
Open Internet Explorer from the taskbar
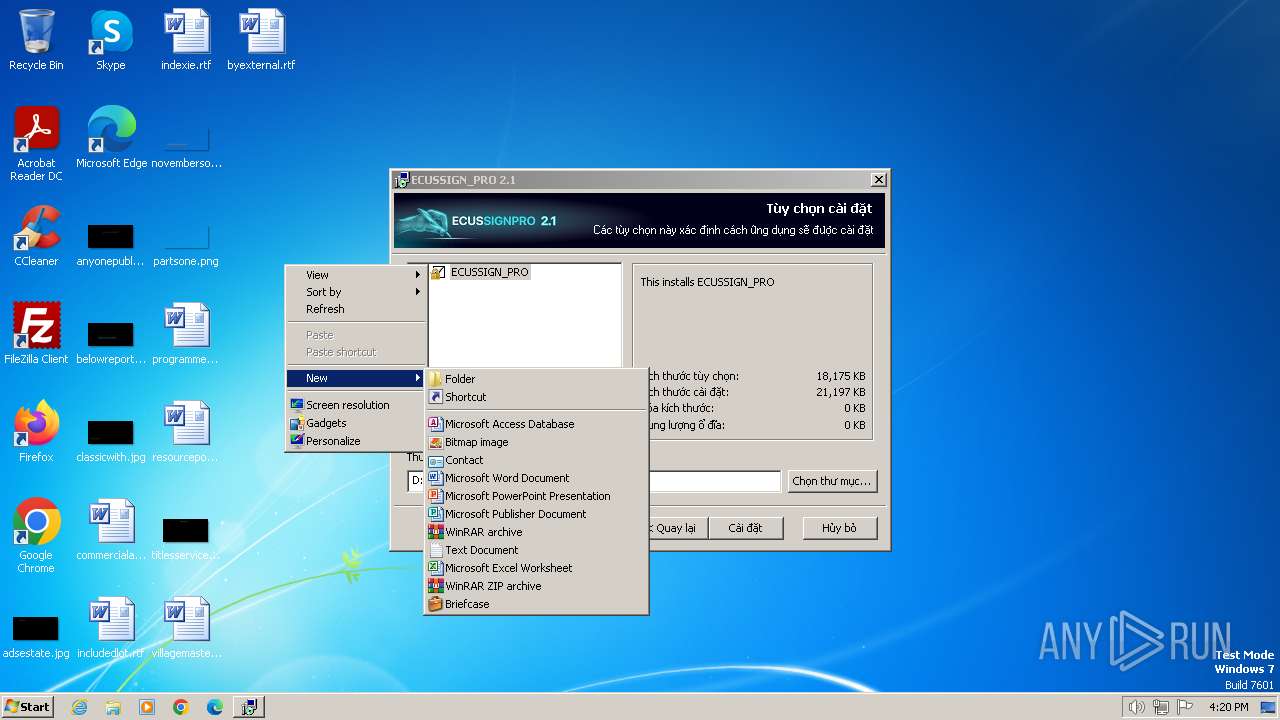point(79,707)
